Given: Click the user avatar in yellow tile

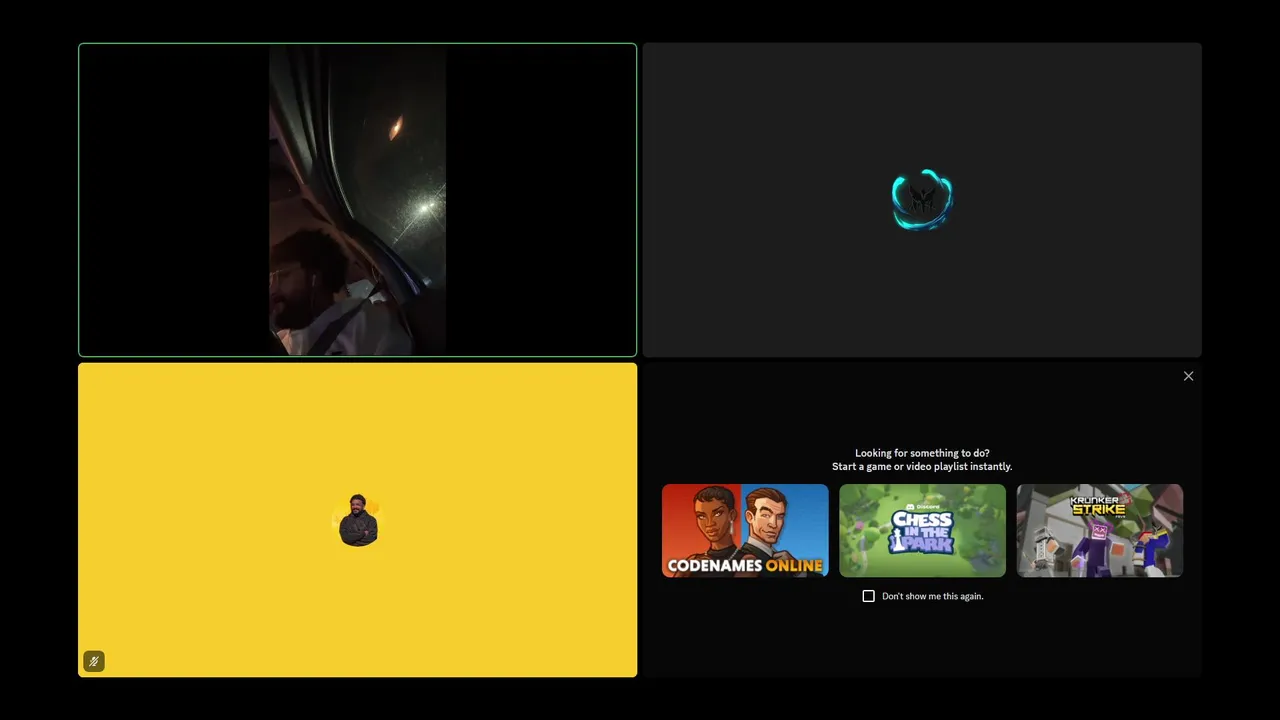Looking at the screenshot, I should click(358, 520).
